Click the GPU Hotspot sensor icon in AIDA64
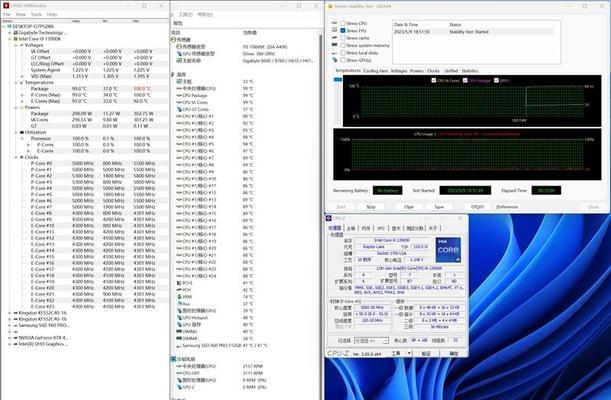The image size is (611, 400). pyautogui.click(x=179, y=318)
